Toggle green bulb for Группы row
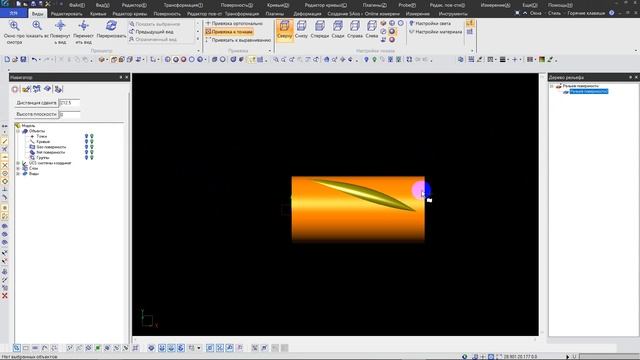Screen dimensions: 640x360 coord(91,158)
